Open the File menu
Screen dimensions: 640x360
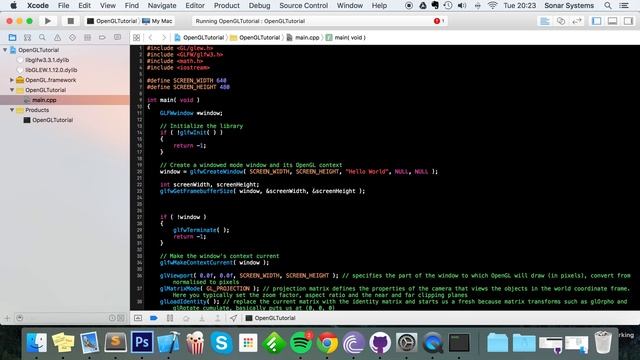[63, 6]
